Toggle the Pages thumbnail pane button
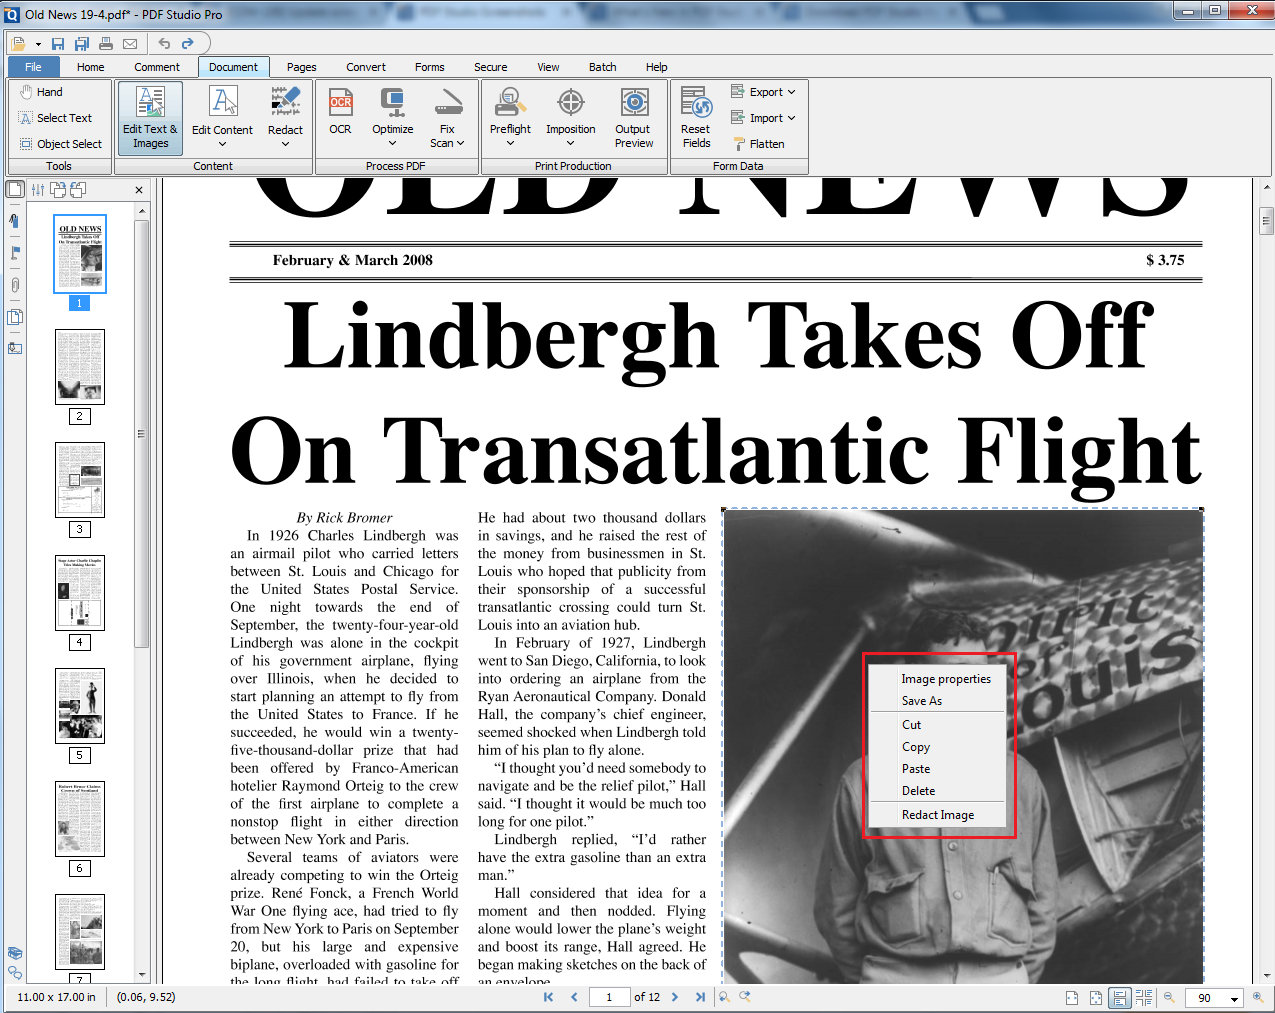The height and width of the screenshot is (1013, 1275). (15, 189)
